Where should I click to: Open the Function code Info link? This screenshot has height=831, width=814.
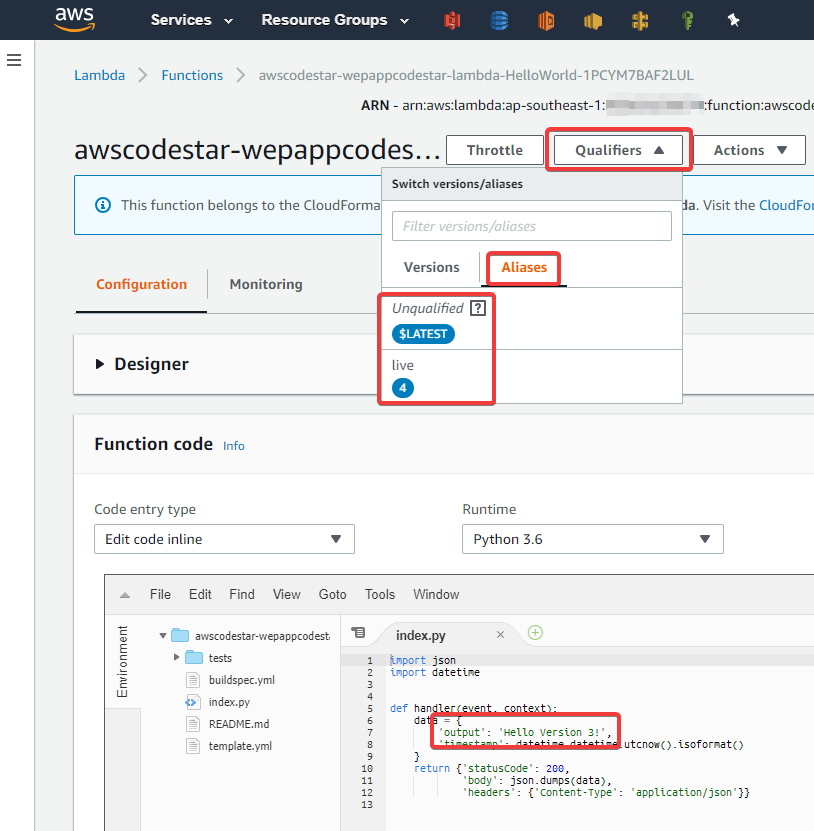point(234,446)
